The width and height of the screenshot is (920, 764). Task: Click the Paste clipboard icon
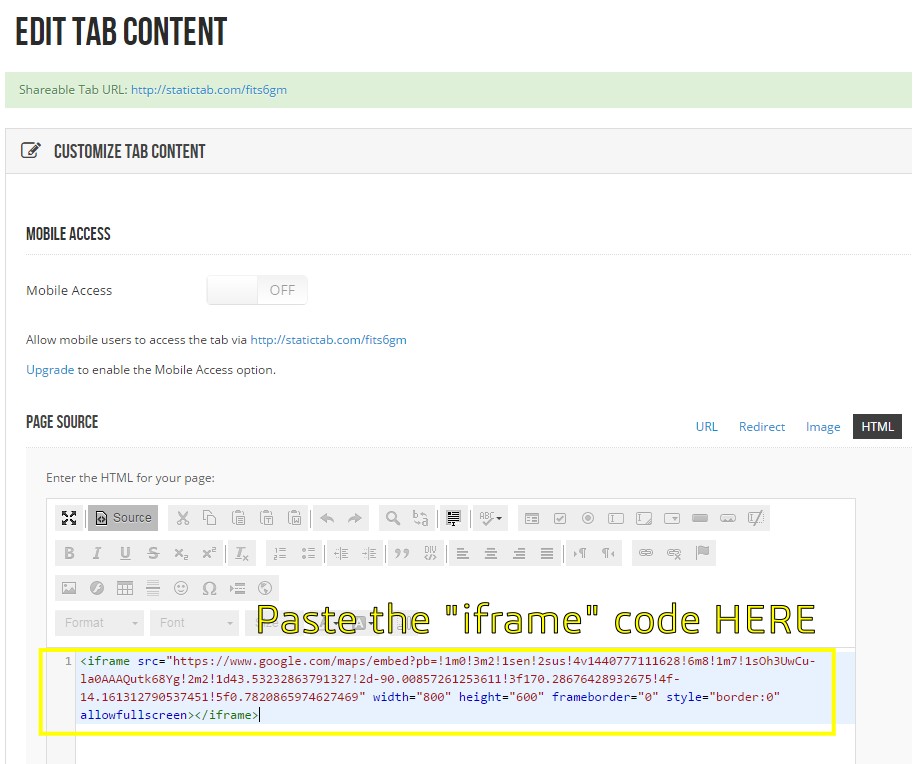coord(238,518)
